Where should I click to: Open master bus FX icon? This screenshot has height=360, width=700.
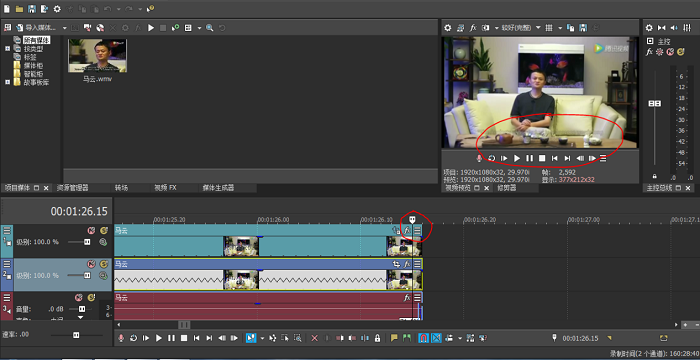649,52
